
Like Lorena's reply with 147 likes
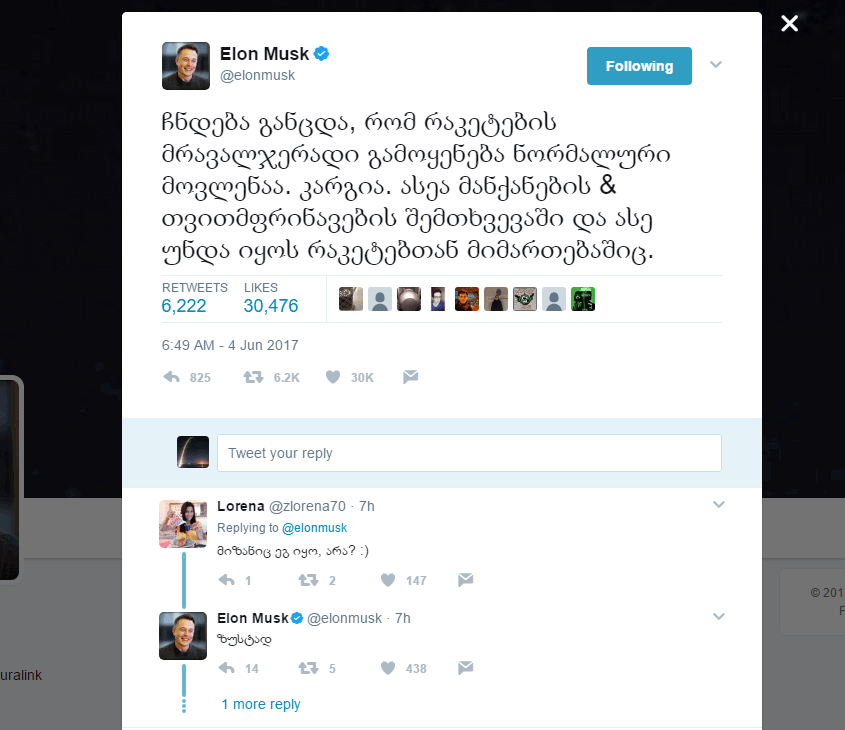390,580
